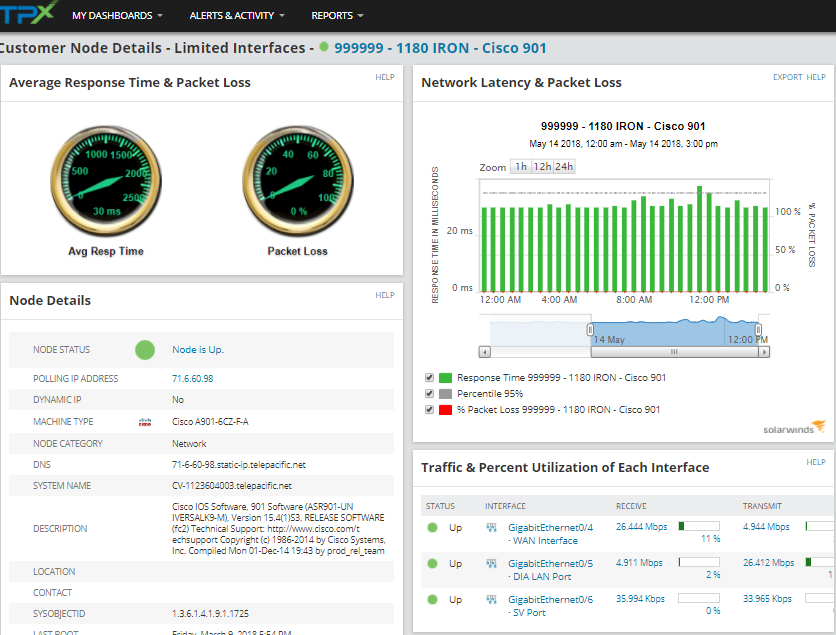The height and width of the screenshot is (635, 836).
Task: Set chart zoom to 1h
Action: pyautogui.click(x=521, y=167)
